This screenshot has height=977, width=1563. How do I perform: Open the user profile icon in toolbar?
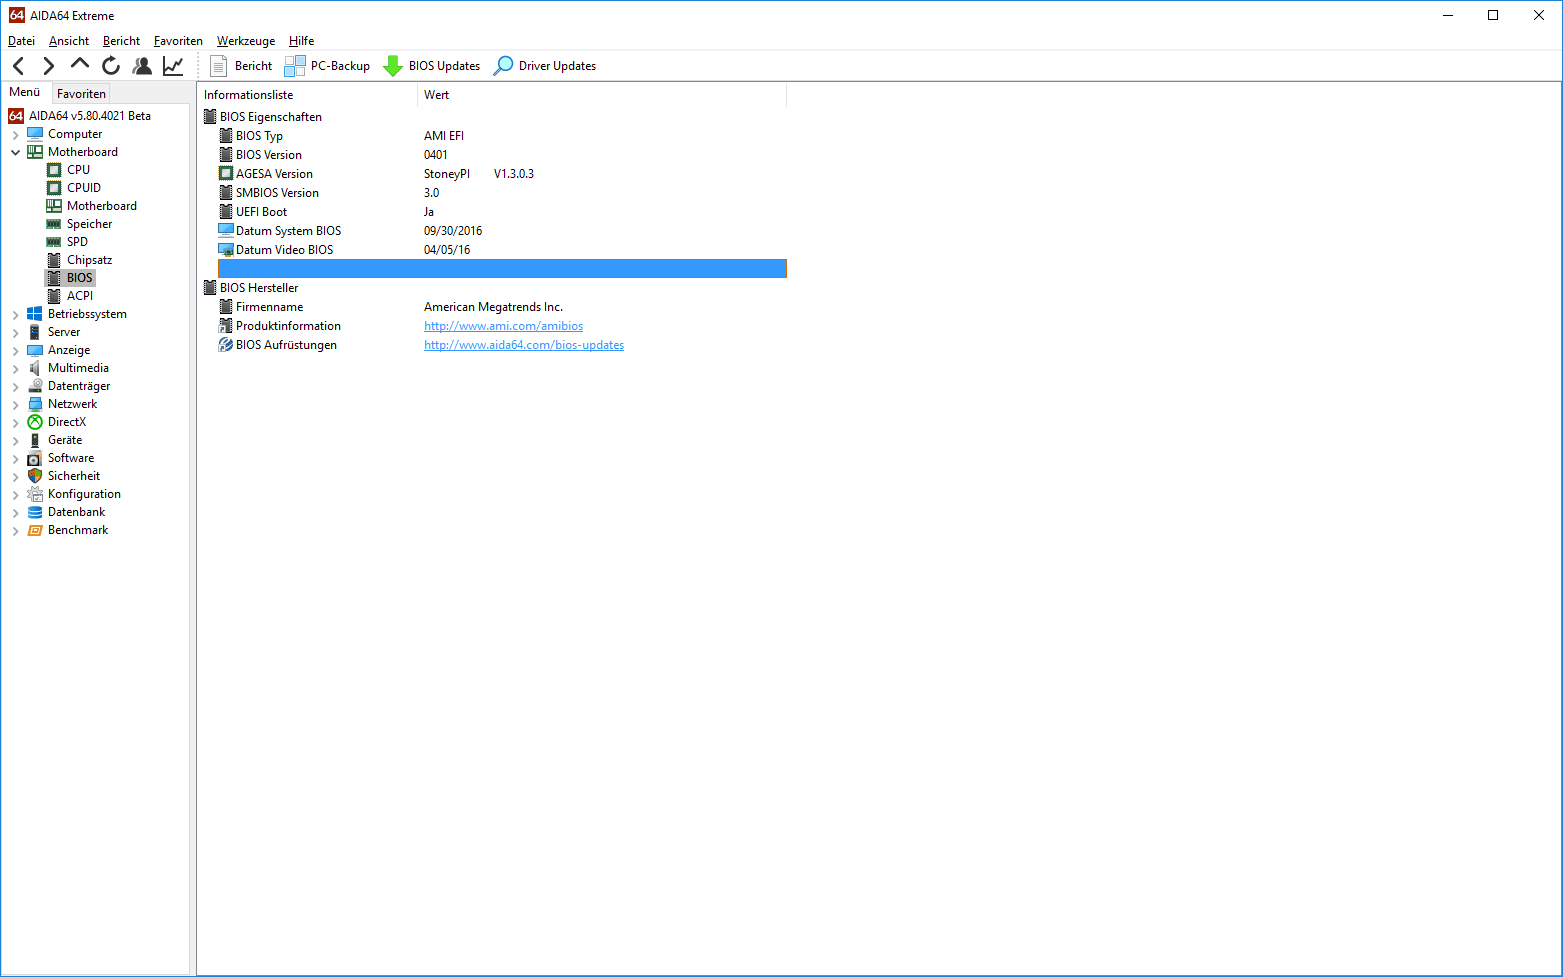pos(142,66)
